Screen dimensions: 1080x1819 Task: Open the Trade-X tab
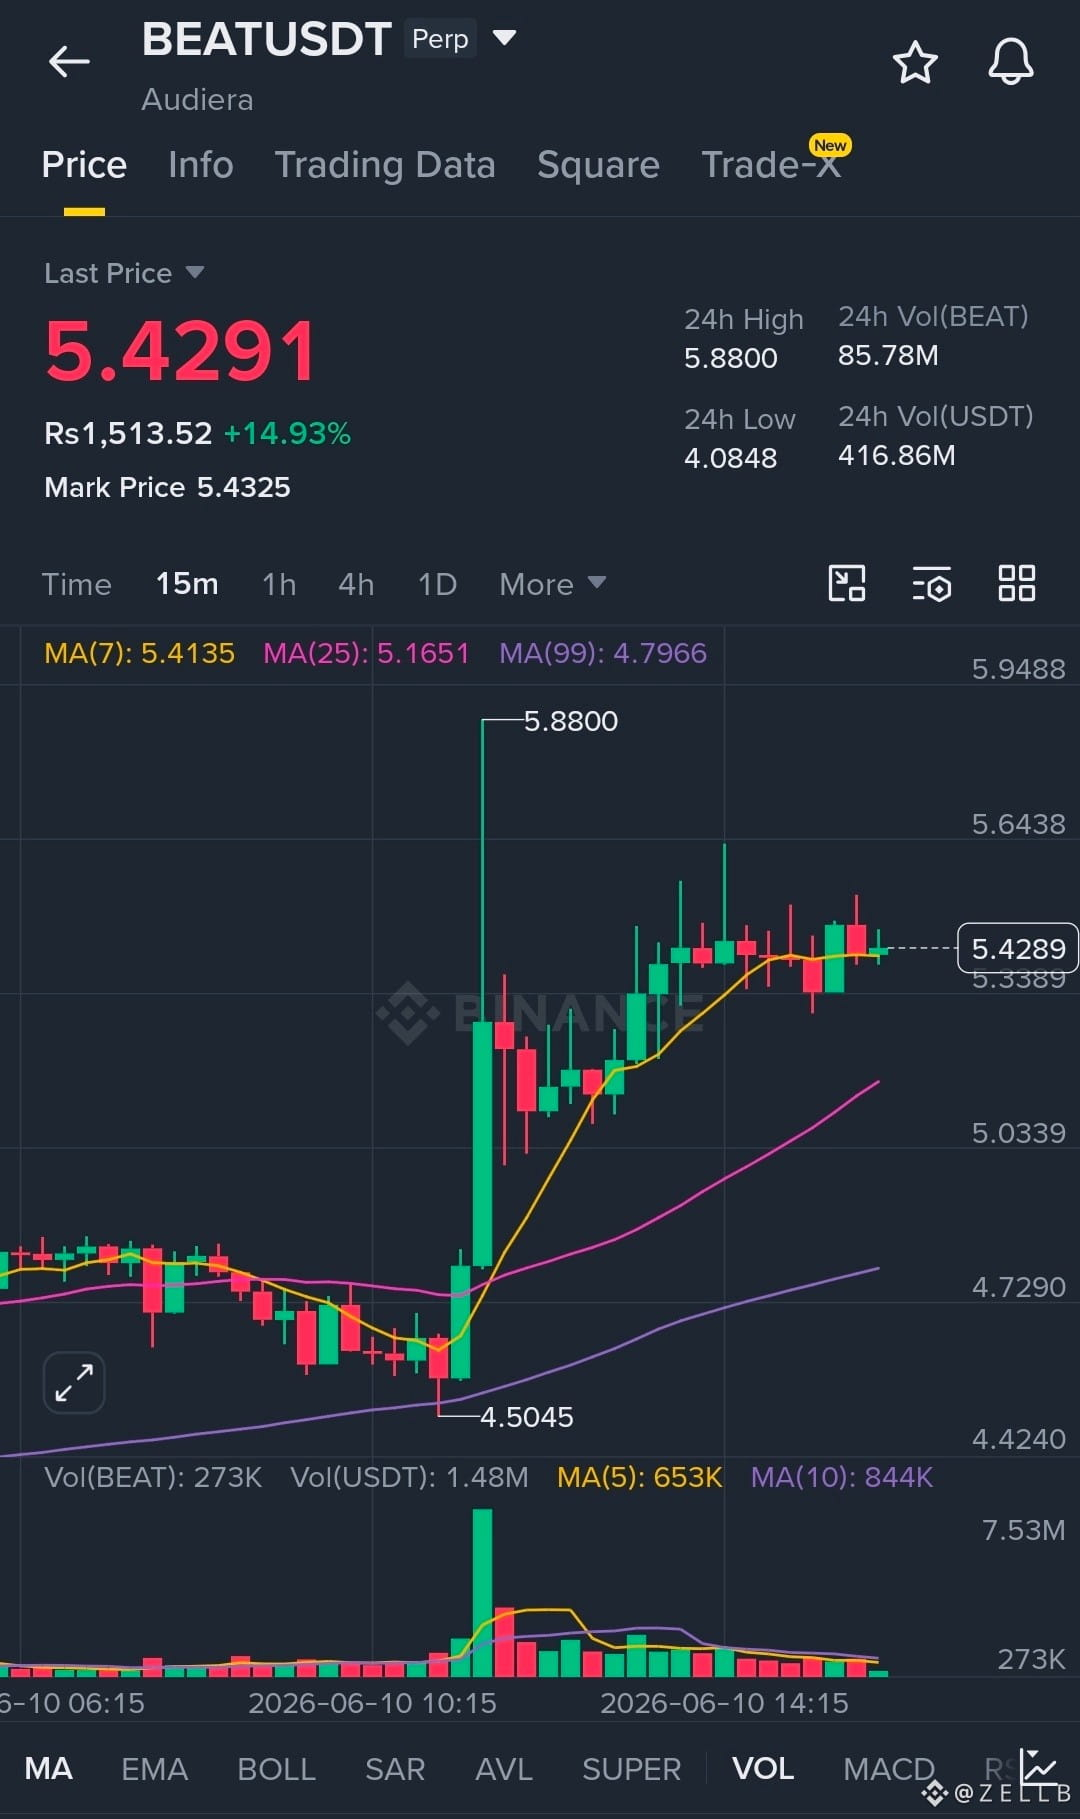771,165
